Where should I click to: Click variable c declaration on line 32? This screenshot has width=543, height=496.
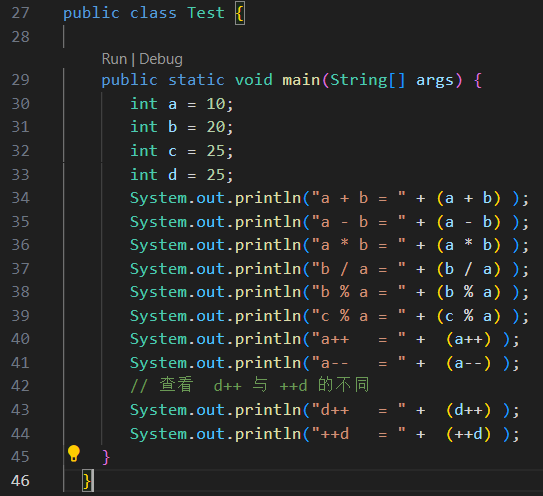tap(172, 151)
